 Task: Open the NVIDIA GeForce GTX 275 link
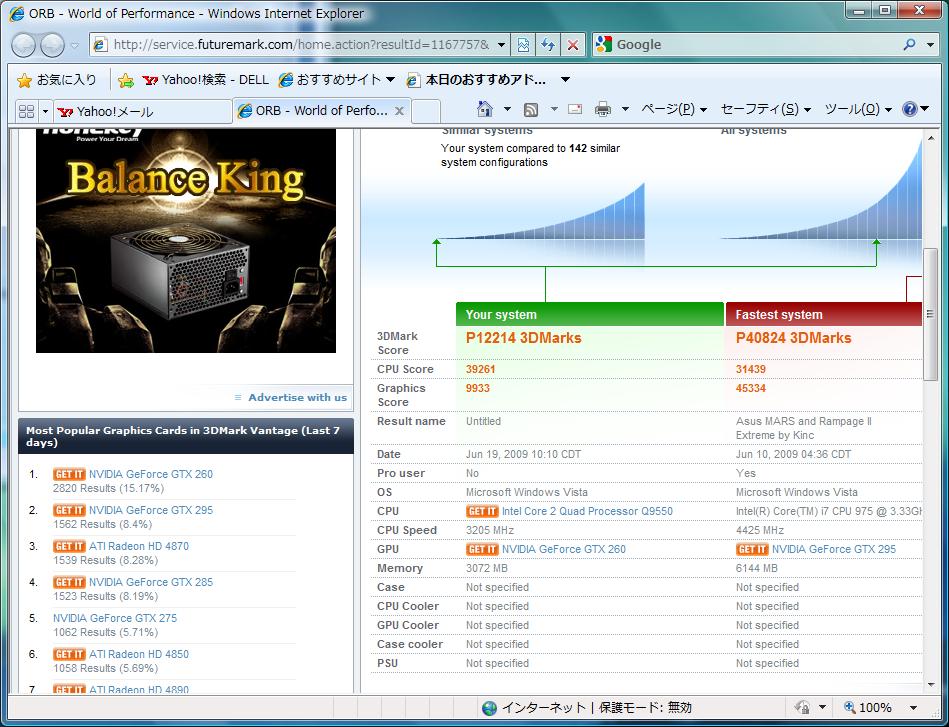click(x=115, y=618)
